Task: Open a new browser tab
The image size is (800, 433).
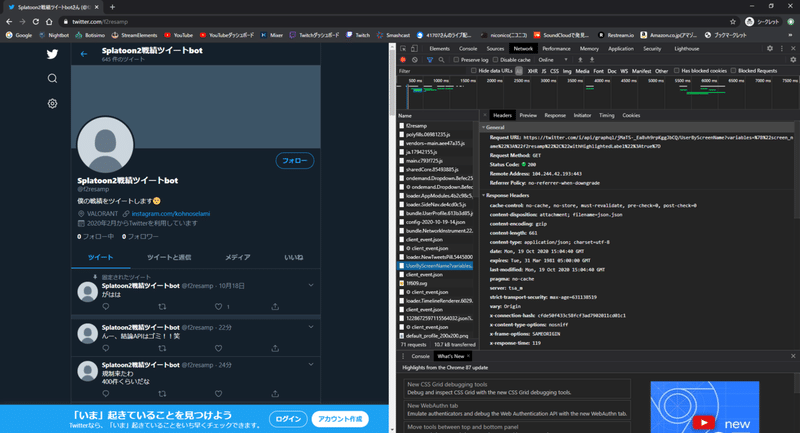Action: (112, 7)
